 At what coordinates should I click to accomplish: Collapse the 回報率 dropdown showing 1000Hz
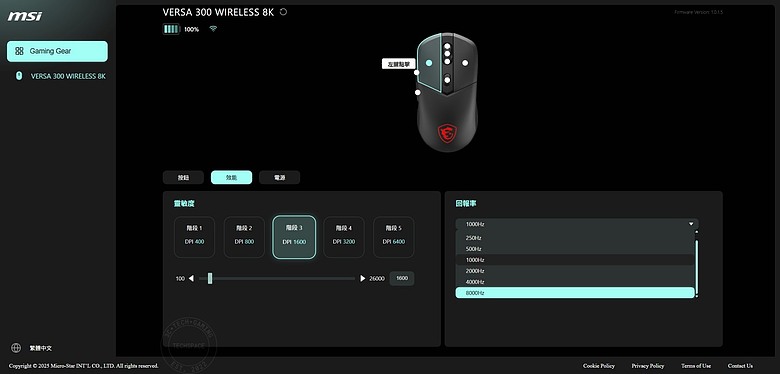tap(577, 224)
